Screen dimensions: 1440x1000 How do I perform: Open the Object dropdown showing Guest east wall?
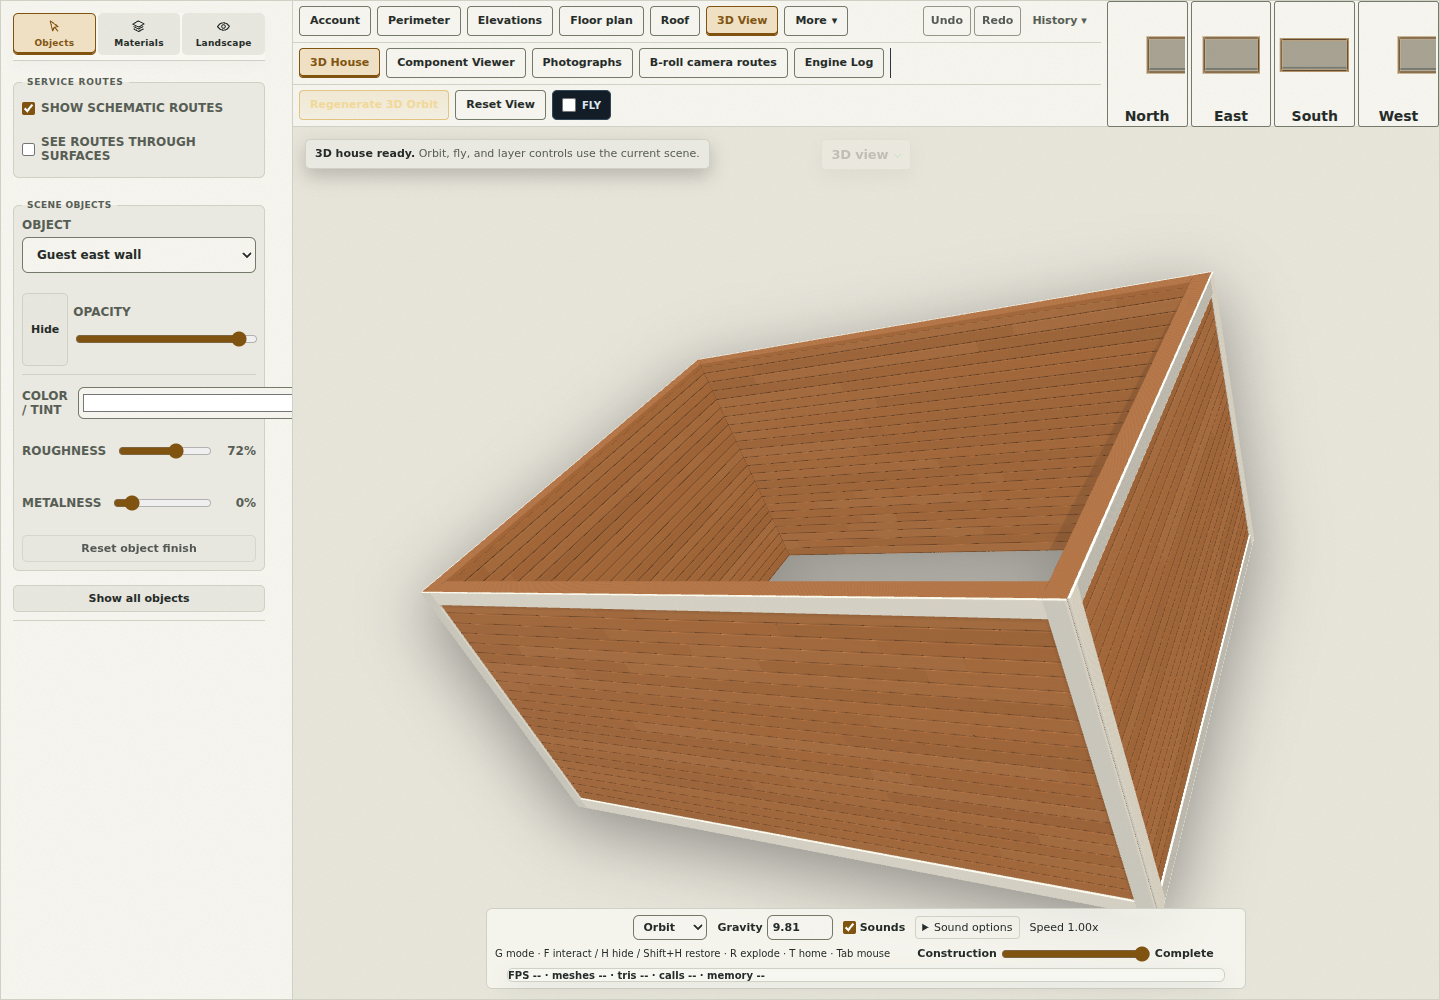click(139, 255)
